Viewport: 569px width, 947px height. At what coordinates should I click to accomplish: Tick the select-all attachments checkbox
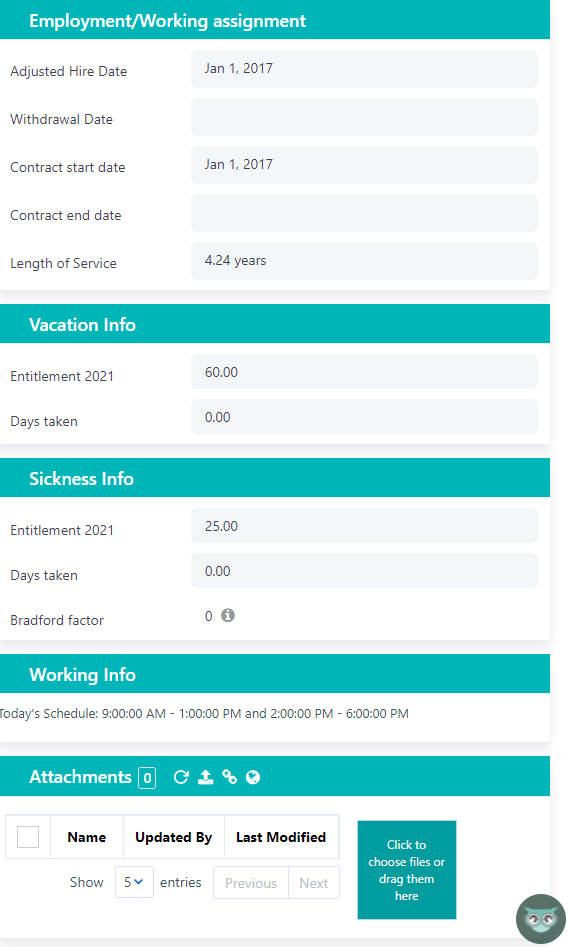coord(28,837)
